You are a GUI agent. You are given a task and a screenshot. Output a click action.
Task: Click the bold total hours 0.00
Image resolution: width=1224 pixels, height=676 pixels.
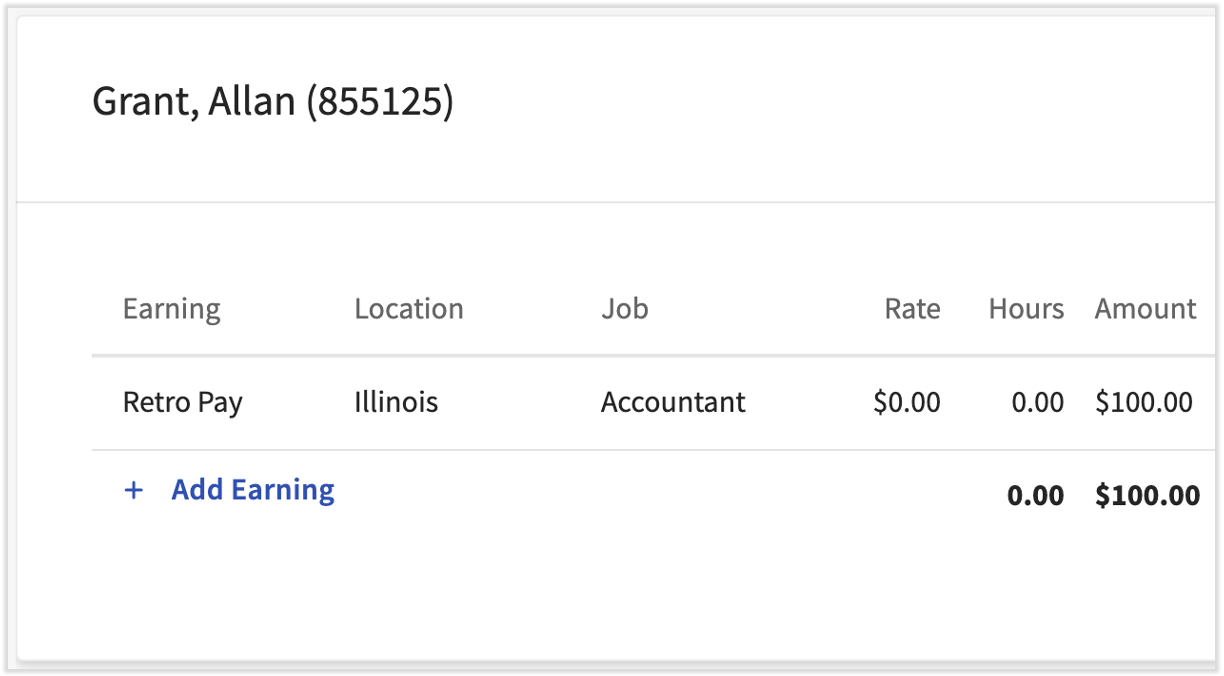point(1035,496)
